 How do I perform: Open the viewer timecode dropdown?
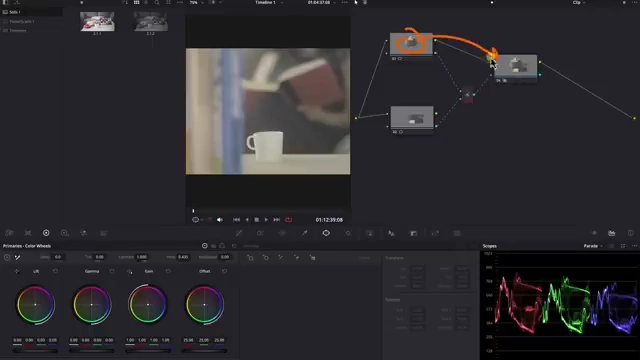322,2
